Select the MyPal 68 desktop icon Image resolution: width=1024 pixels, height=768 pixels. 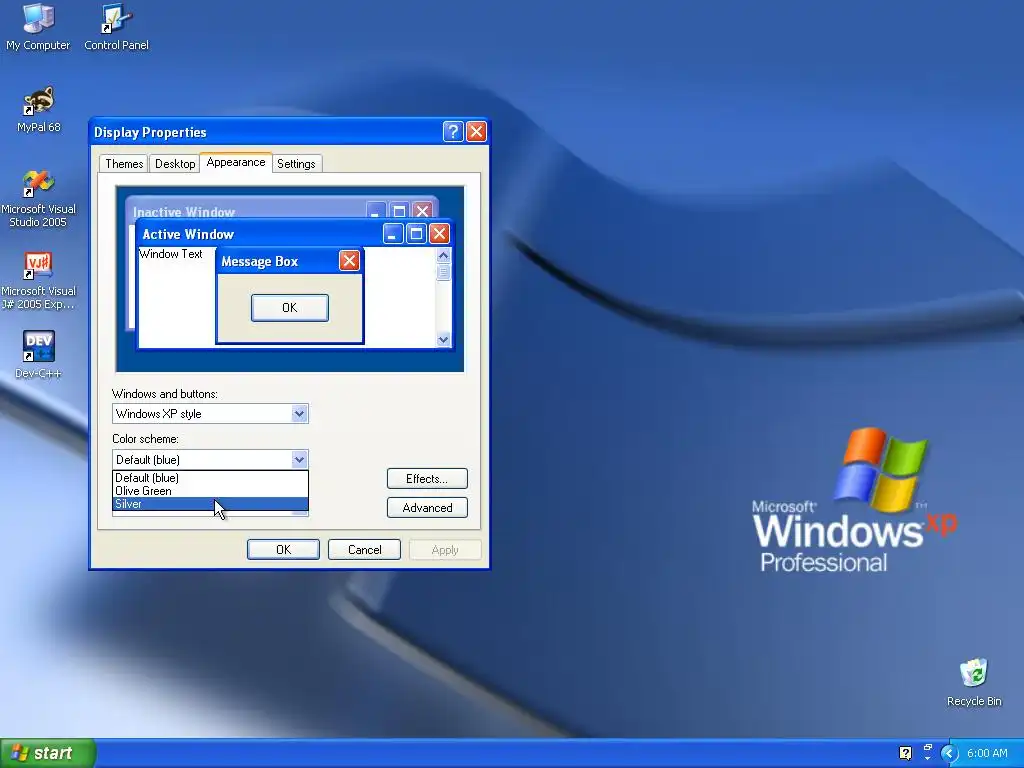(x=39, y=110)
